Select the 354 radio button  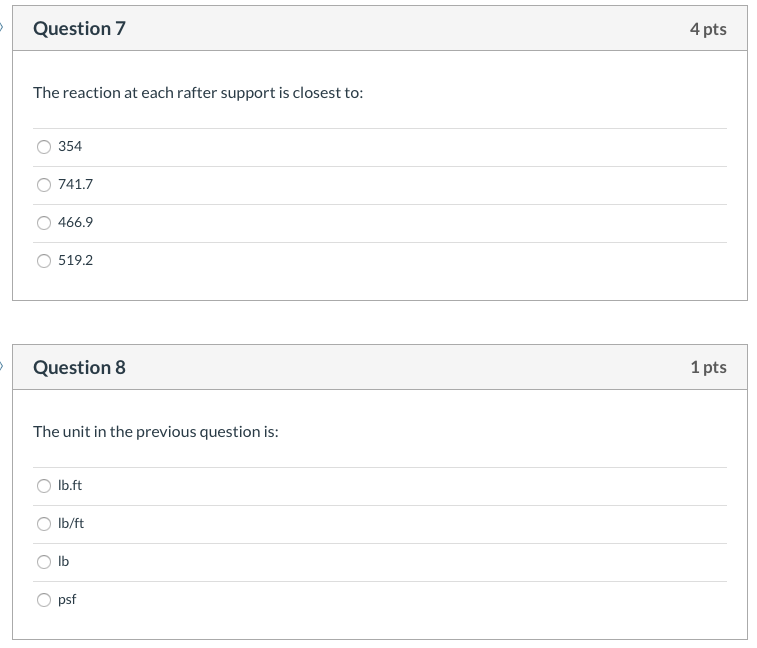(x=44, y=147)
